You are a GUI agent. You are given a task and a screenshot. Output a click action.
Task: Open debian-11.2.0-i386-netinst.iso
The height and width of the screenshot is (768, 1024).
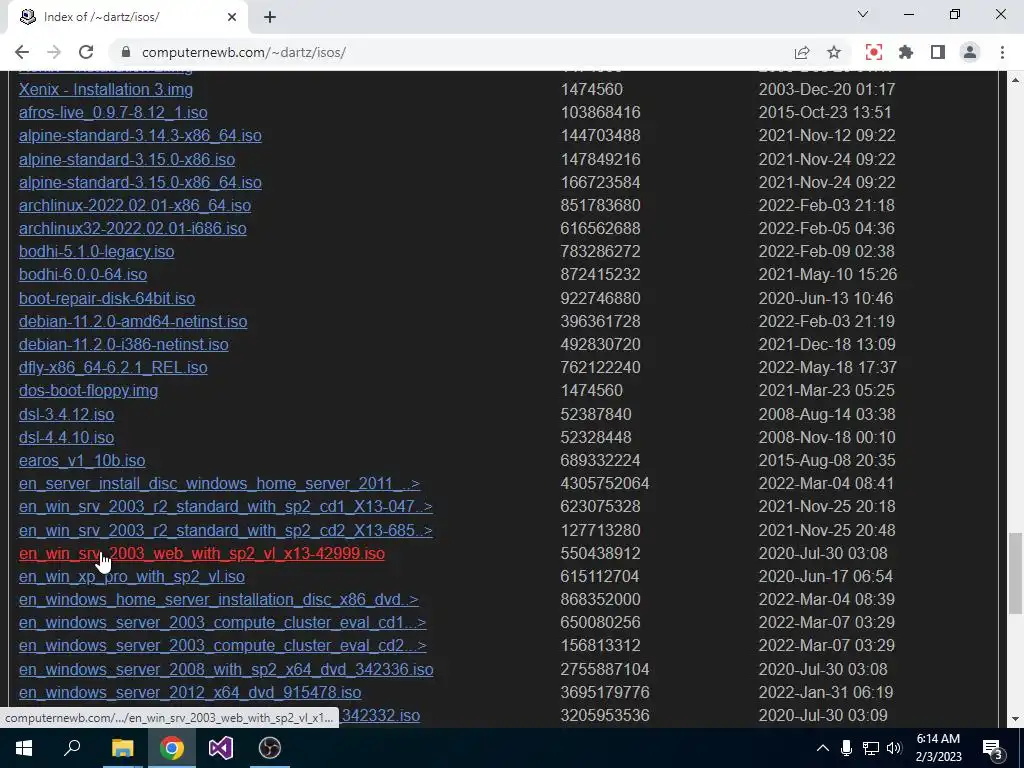tap(124, 344)
